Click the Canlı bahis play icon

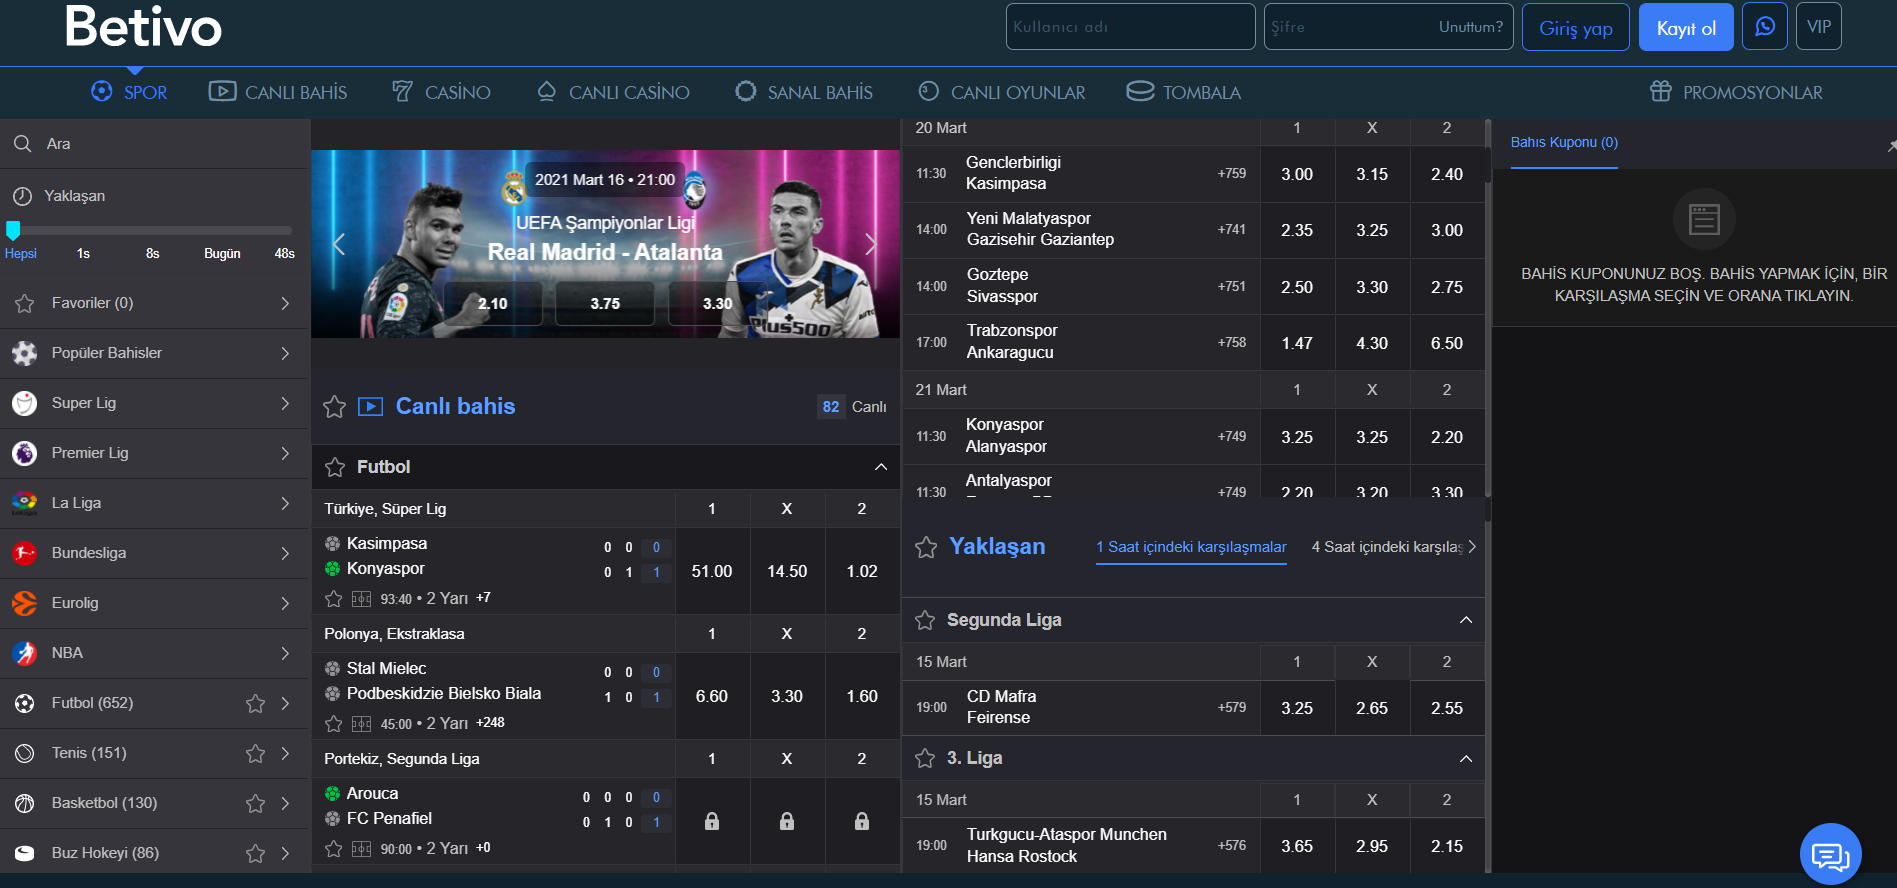click(x=370, y=406)
